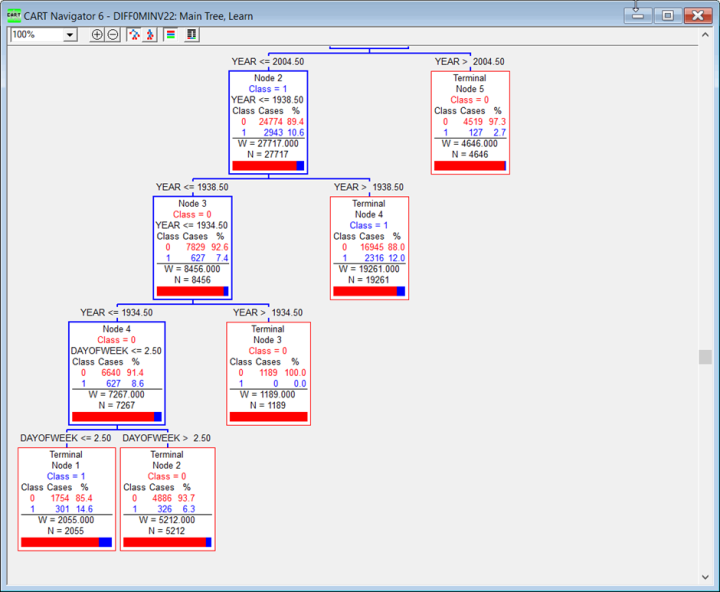Click the zoom percentage field showing 100%
The width and height of the screenshot is (720, 592).
coord(35,35)
